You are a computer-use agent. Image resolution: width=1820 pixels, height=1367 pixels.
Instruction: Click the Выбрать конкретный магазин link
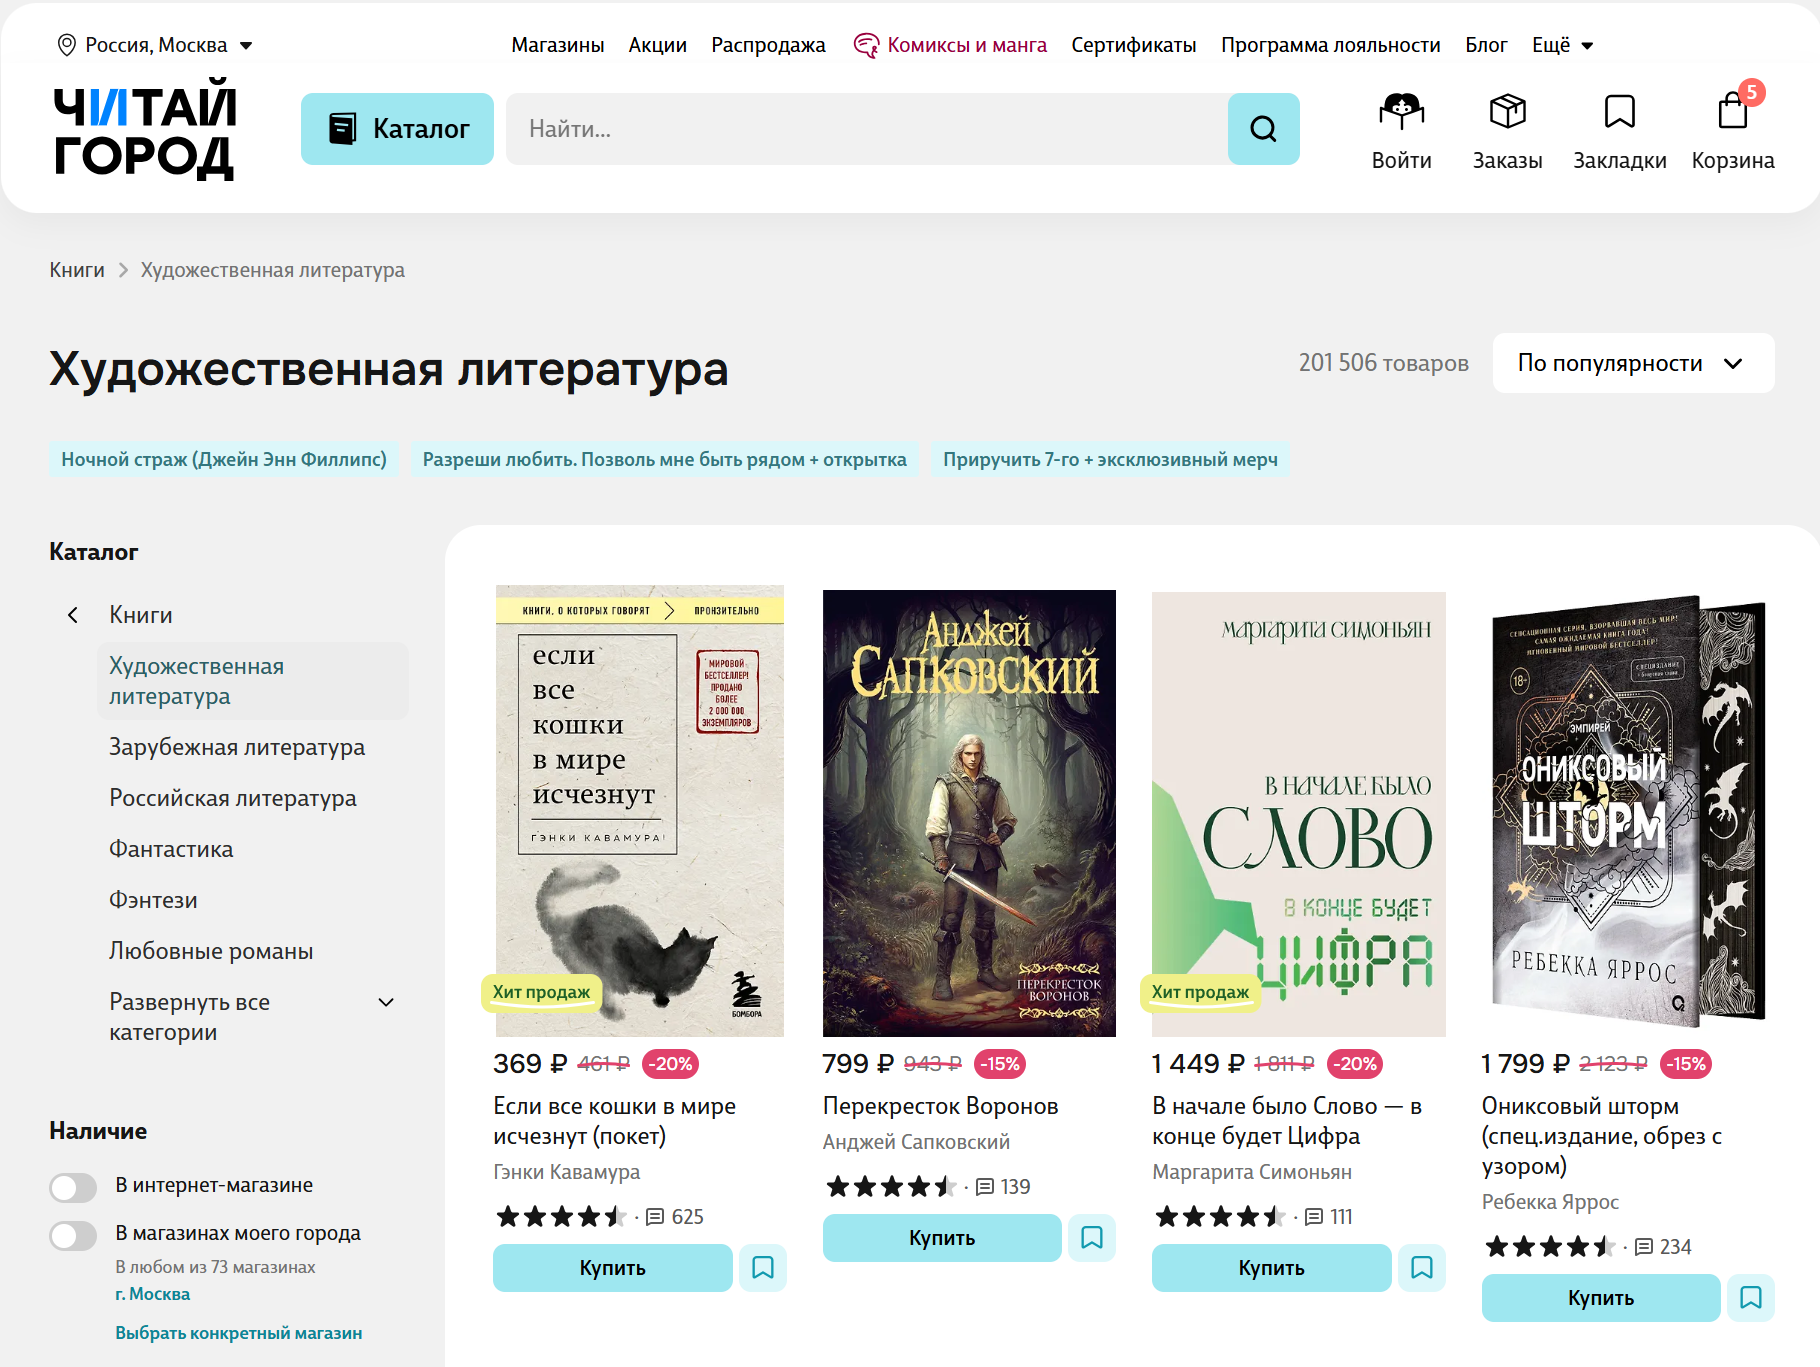point(238,1332)
